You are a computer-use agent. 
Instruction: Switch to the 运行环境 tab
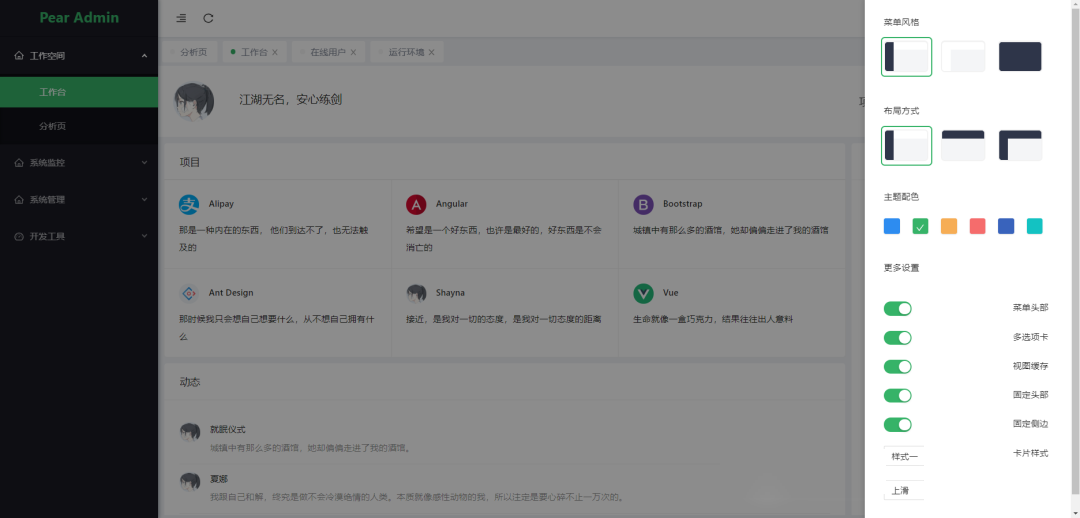[405, 52]
